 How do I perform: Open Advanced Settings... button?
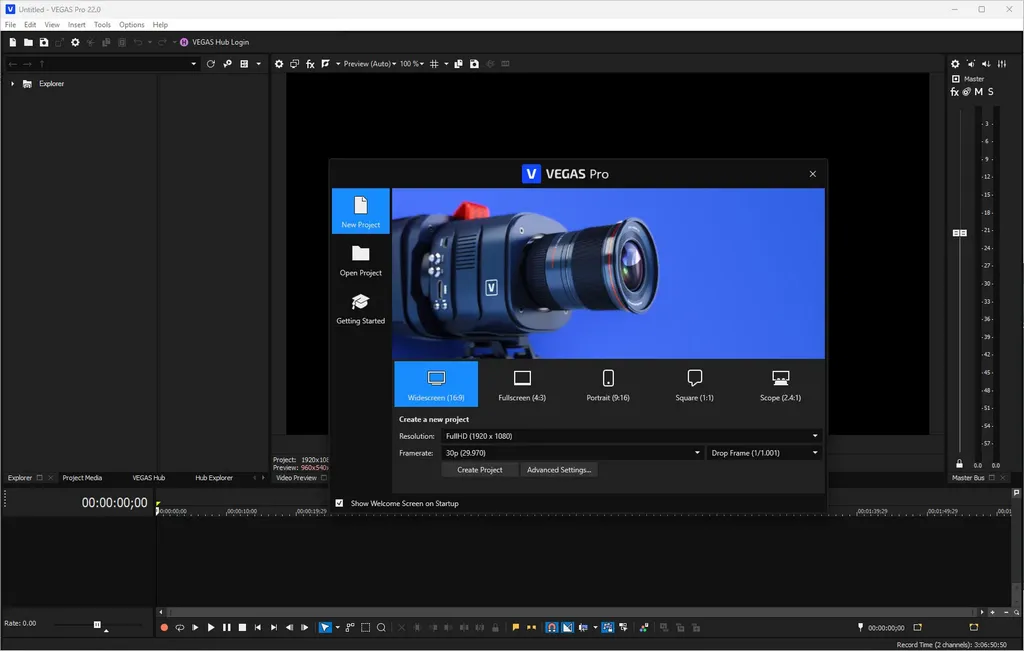[x=559, y=470]
